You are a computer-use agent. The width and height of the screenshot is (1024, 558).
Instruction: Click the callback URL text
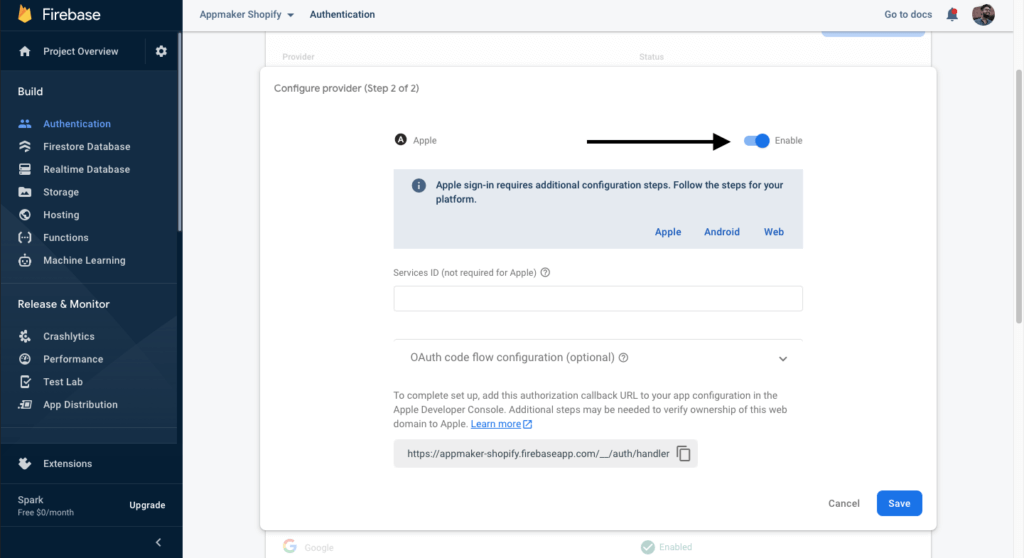tap(538, 453)
